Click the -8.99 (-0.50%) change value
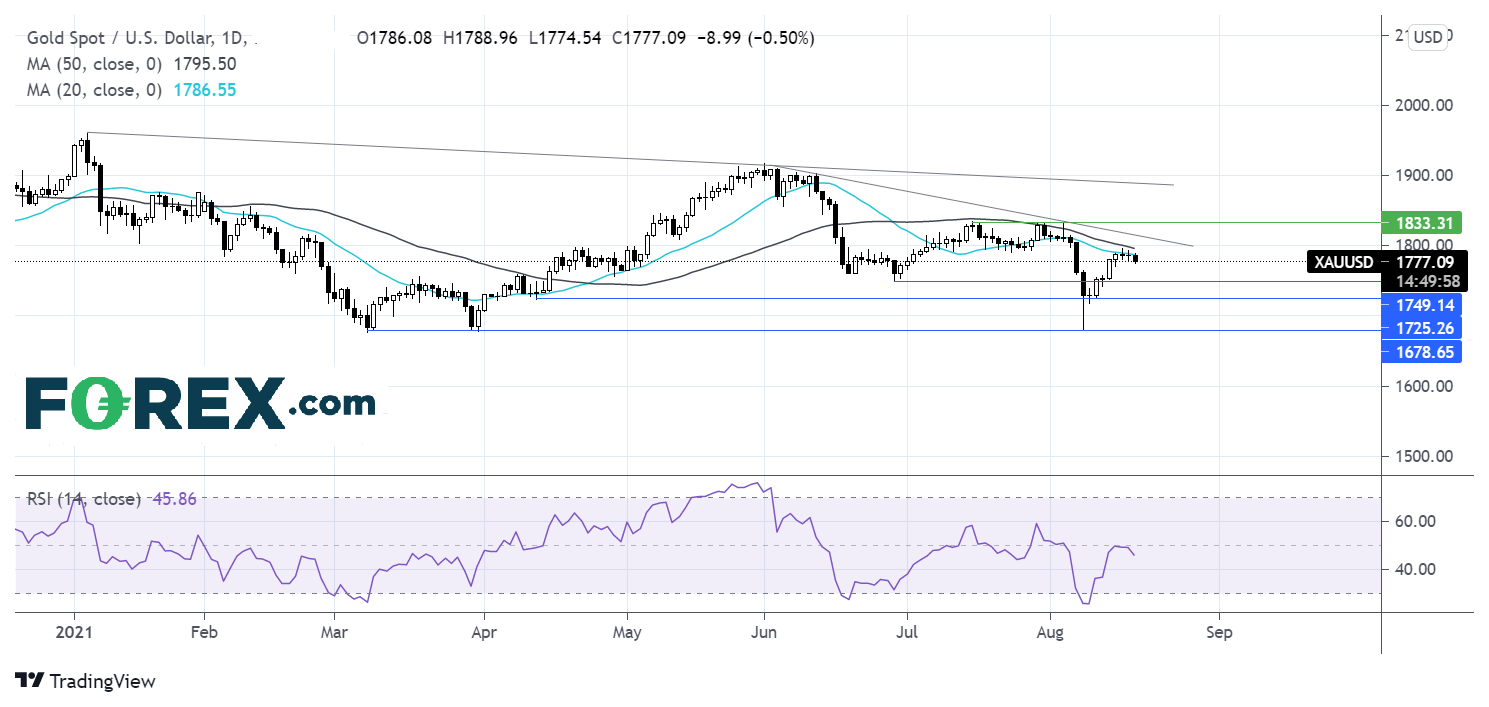1489x707 pixels. point(755,39)
